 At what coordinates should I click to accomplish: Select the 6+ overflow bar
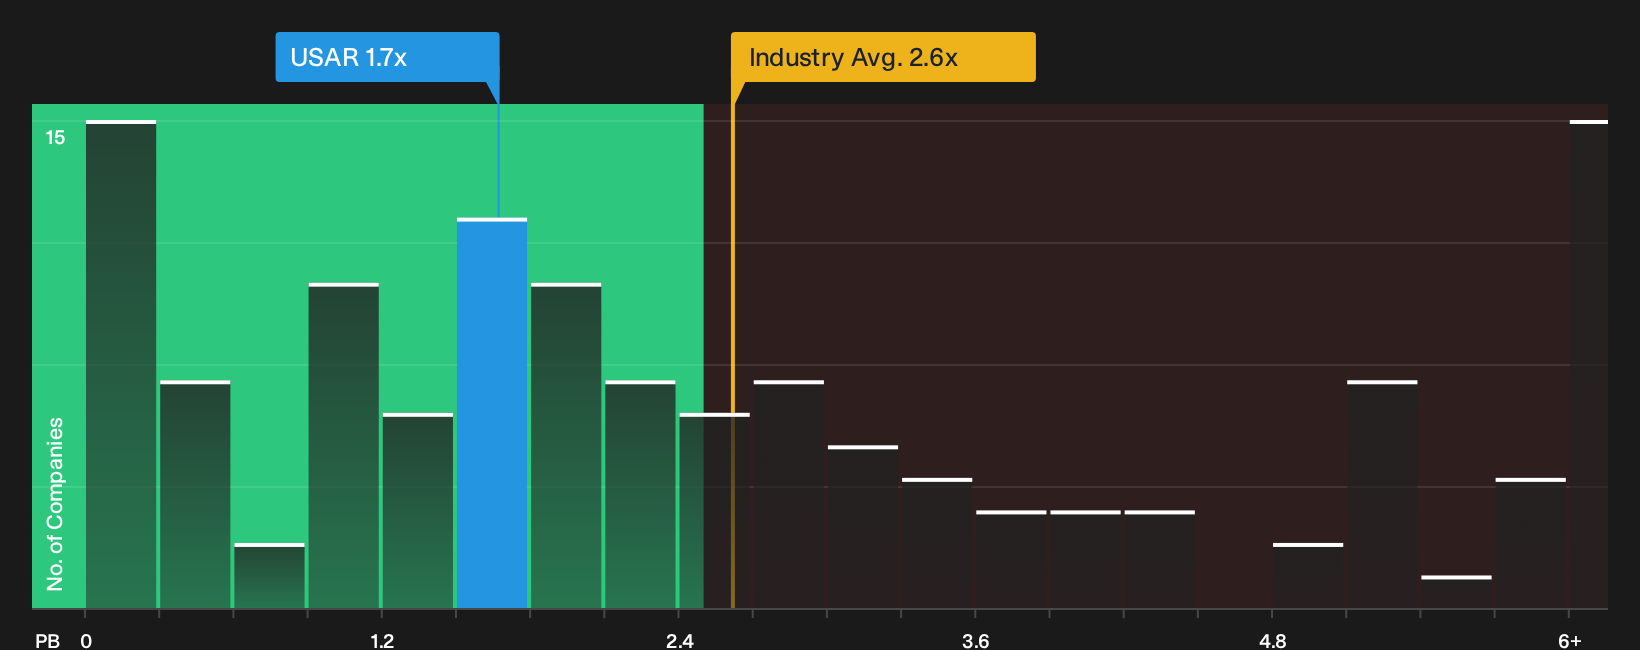point(1589,364)
